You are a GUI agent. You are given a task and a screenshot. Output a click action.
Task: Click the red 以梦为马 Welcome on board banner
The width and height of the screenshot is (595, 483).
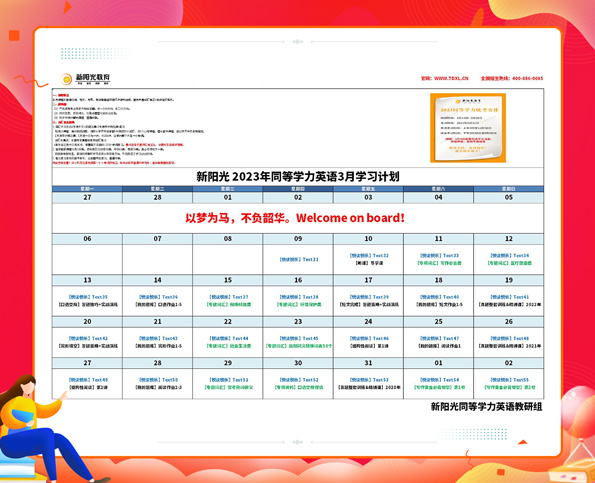tap(295, 218)
